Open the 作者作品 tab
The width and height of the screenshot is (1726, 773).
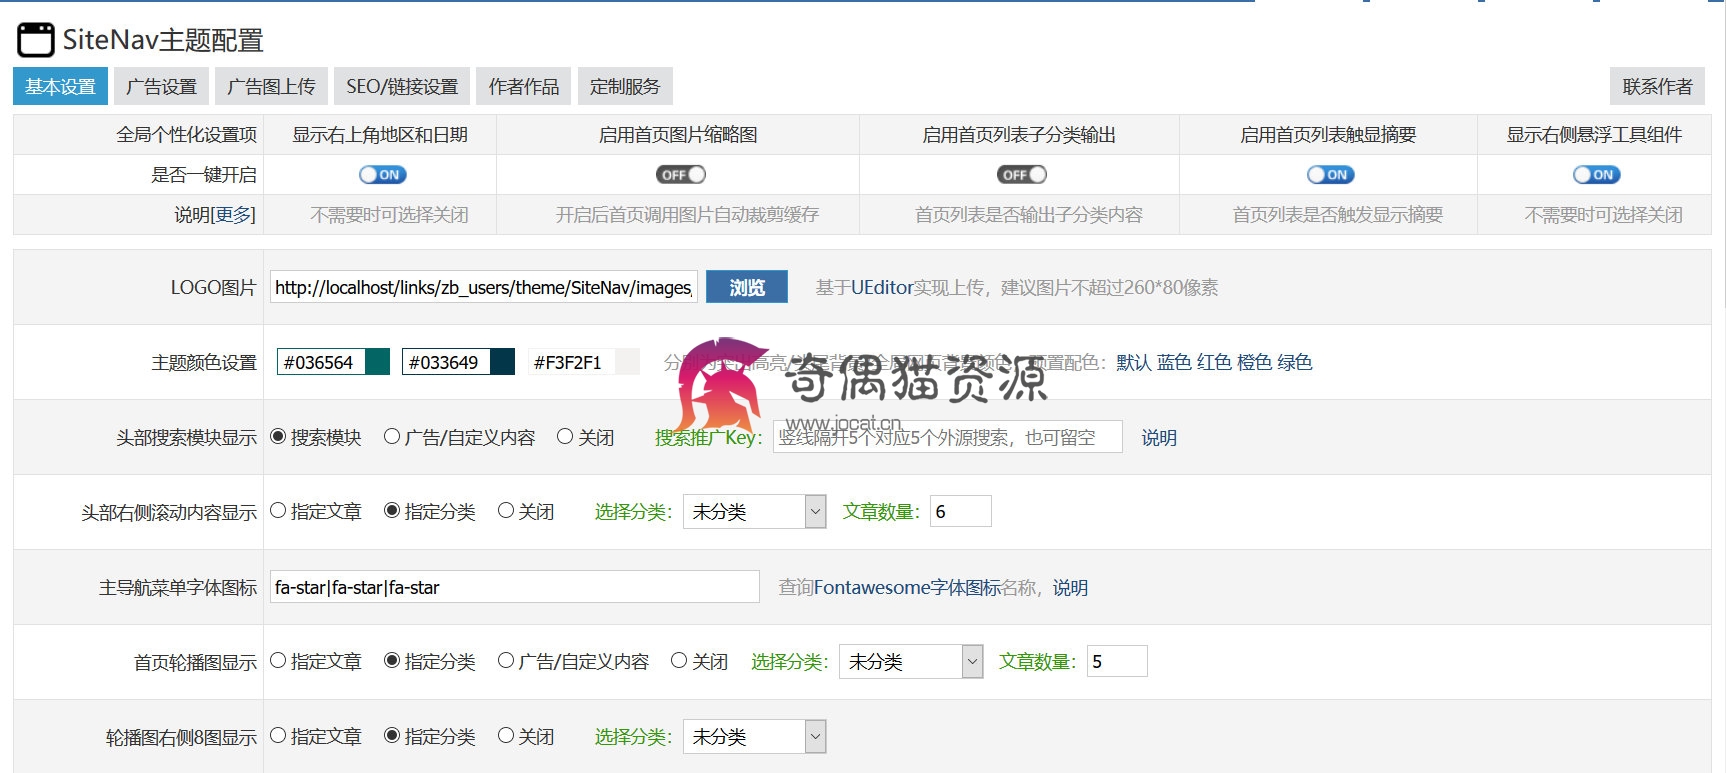[524, 87]
